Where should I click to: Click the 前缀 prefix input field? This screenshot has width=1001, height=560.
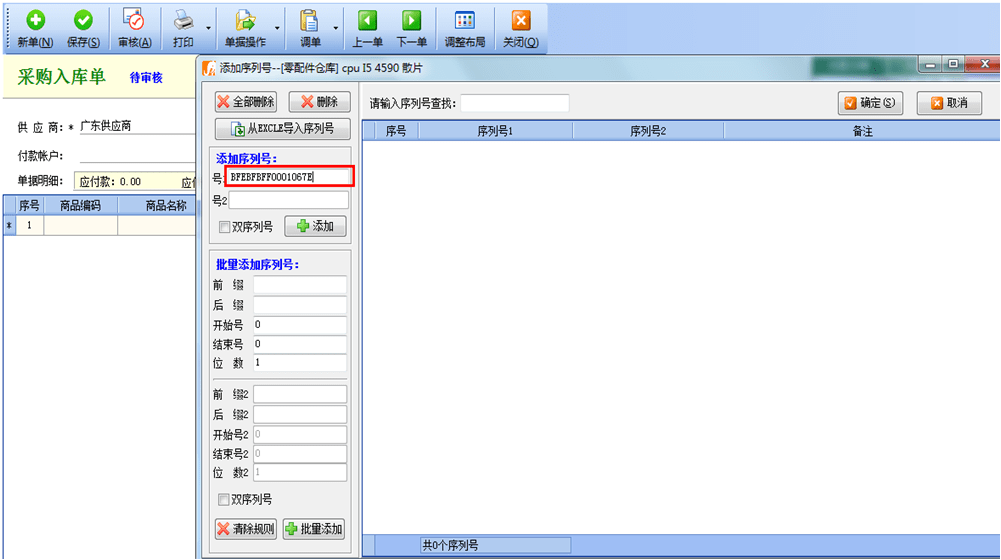(x=300, y=285)
